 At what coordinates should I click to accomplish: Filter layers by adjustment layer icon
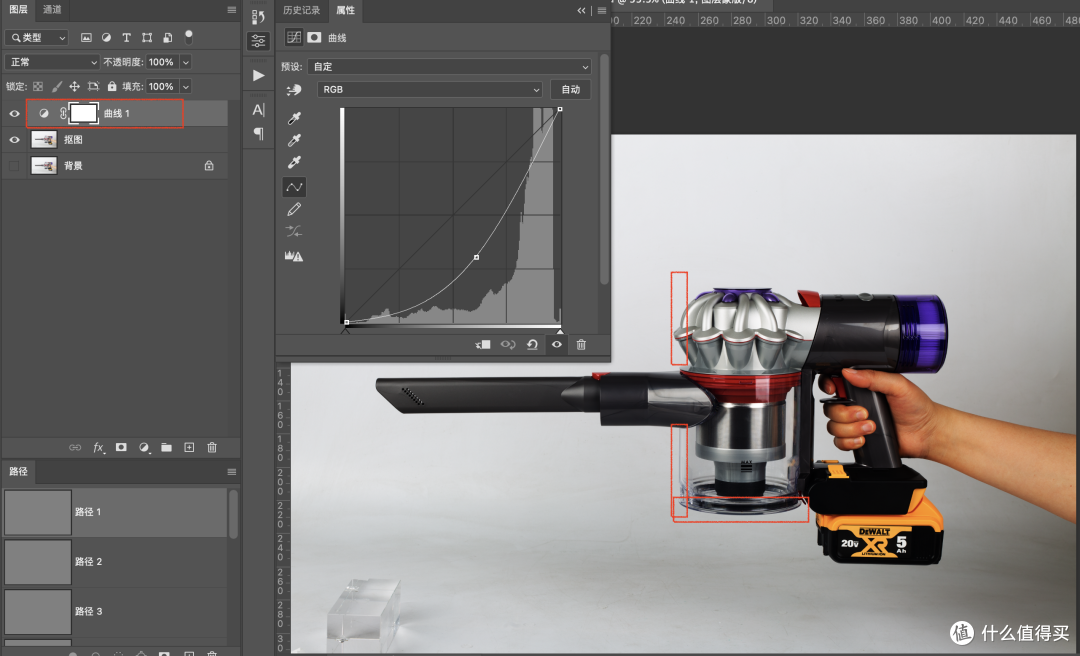pyautogui.click(x=106, y=37)
